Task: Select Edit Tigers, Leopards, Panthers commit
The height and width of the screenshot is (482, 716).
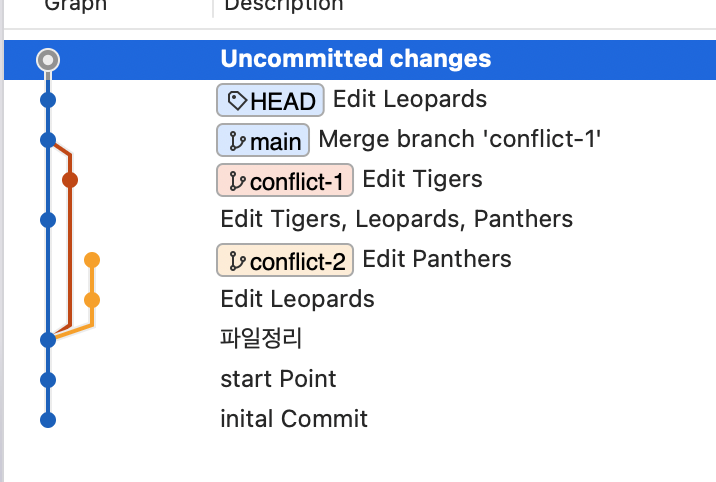Action: pyautogui.click(x=396, y=219)
